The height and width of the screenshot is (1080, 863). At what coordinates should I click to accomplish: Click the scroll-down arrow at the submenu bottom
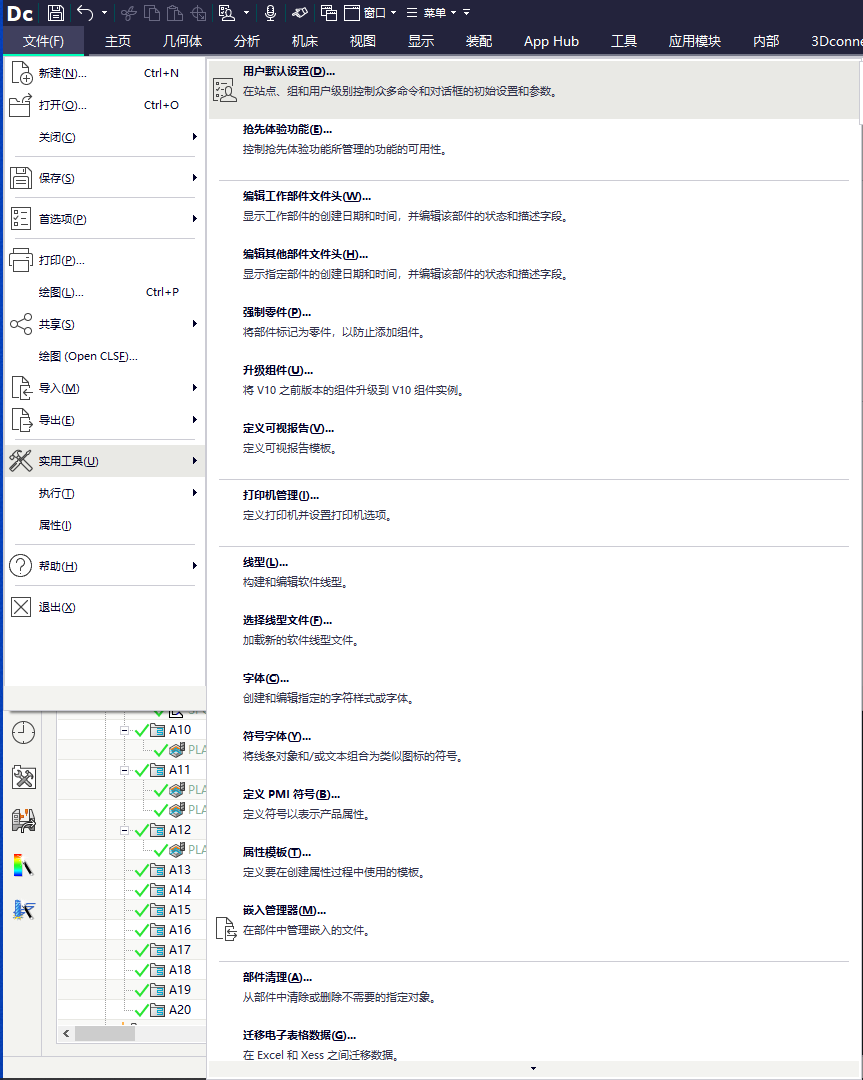(534, 1069)
